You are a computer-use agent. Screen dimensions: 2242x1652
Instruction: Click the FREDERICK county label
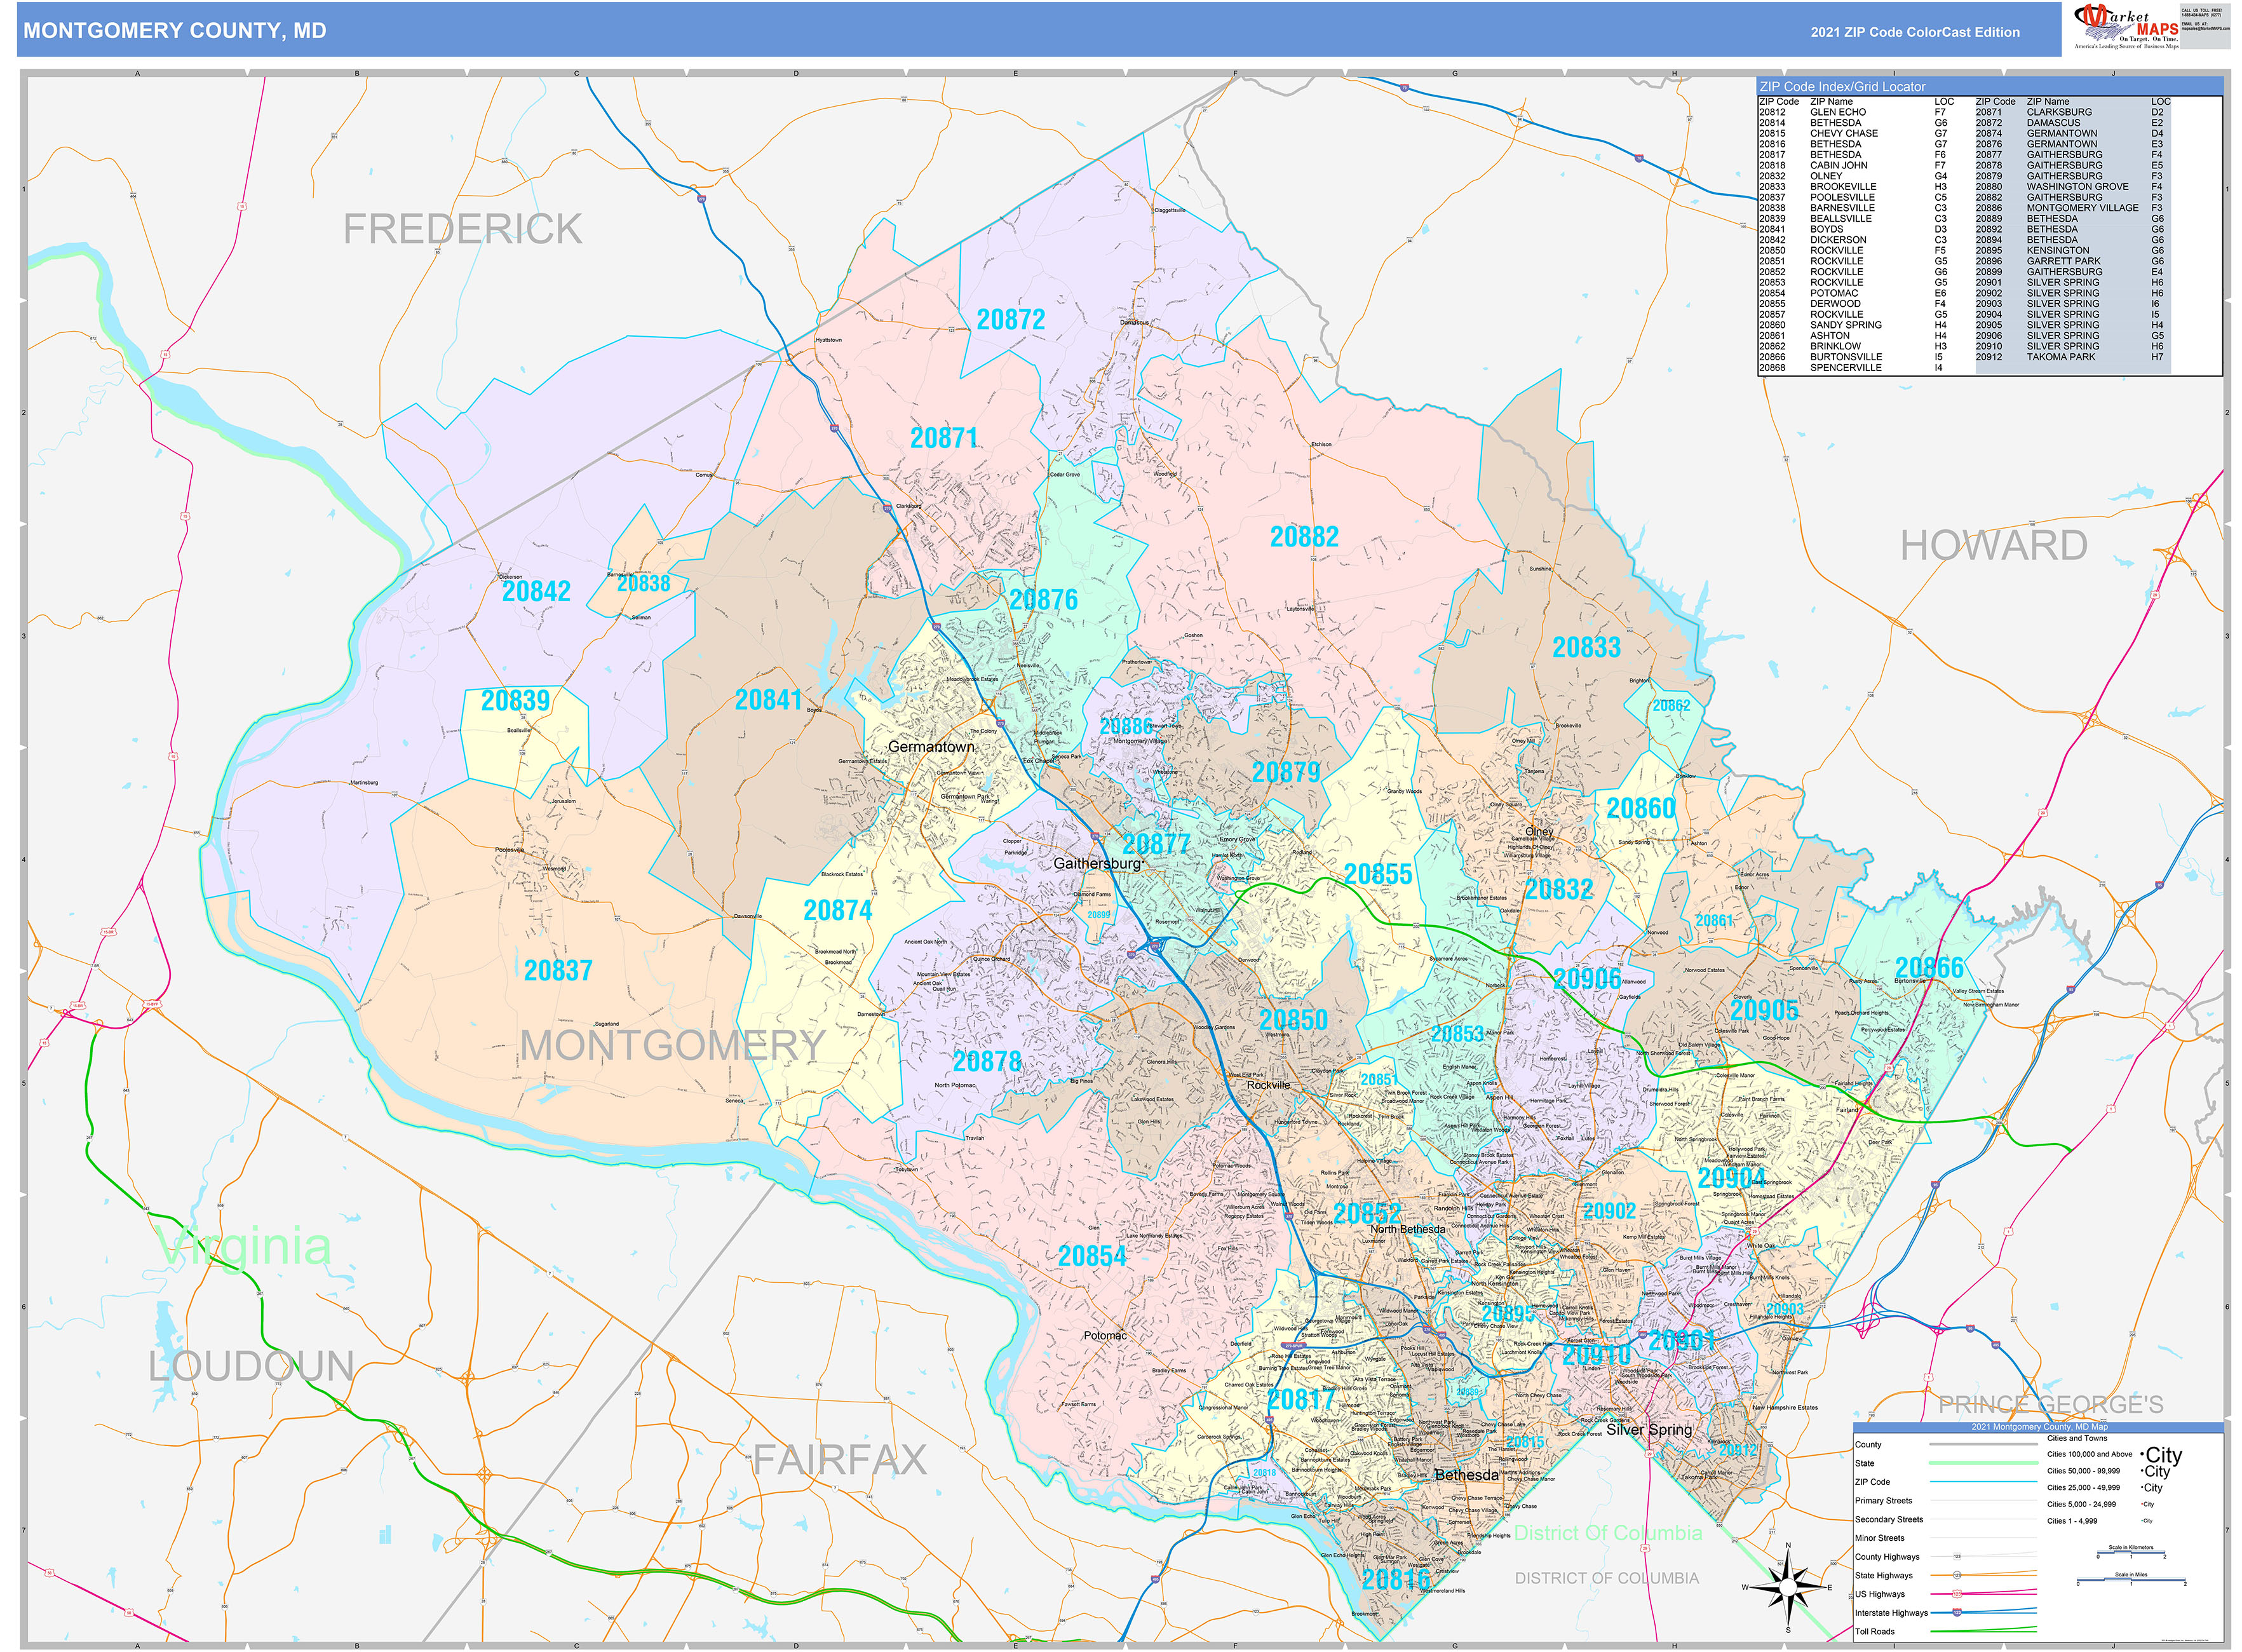coord(462,229)
